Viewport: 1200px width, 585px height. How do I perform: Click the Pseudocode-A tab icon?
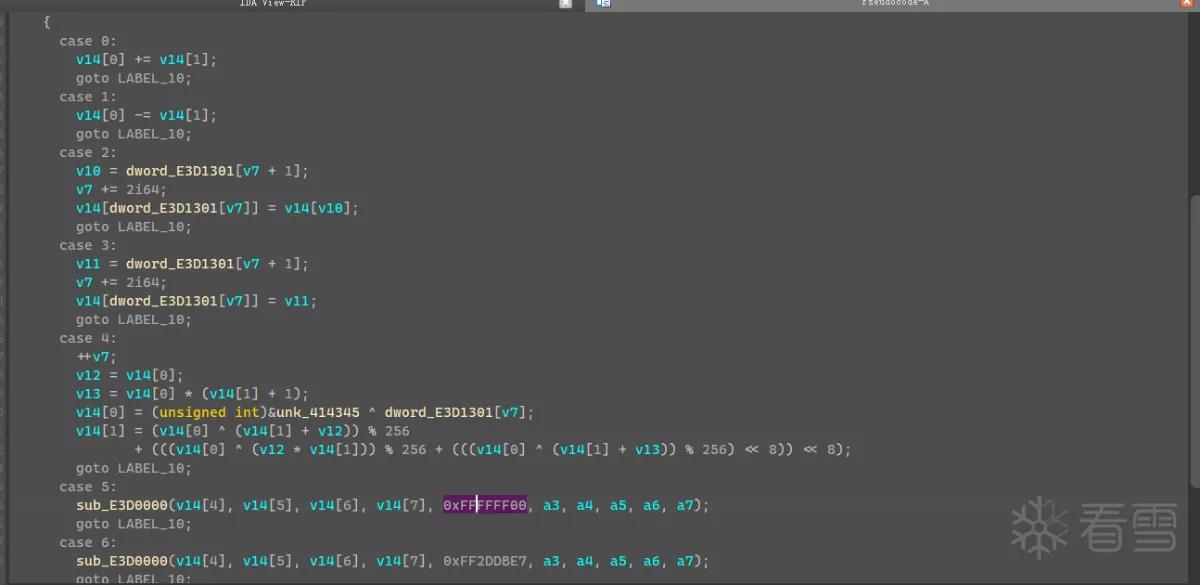click(603, 4)
